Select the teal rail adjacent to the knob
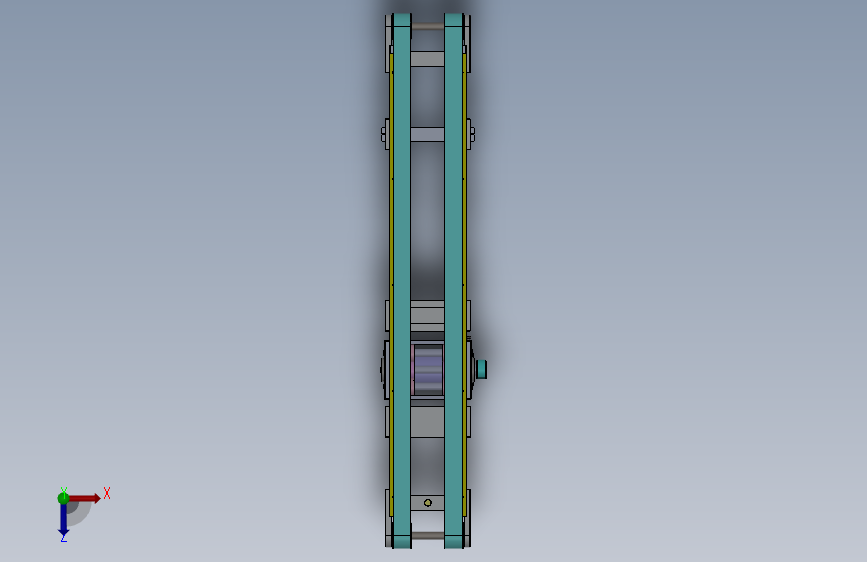 [x=454, y=281]
